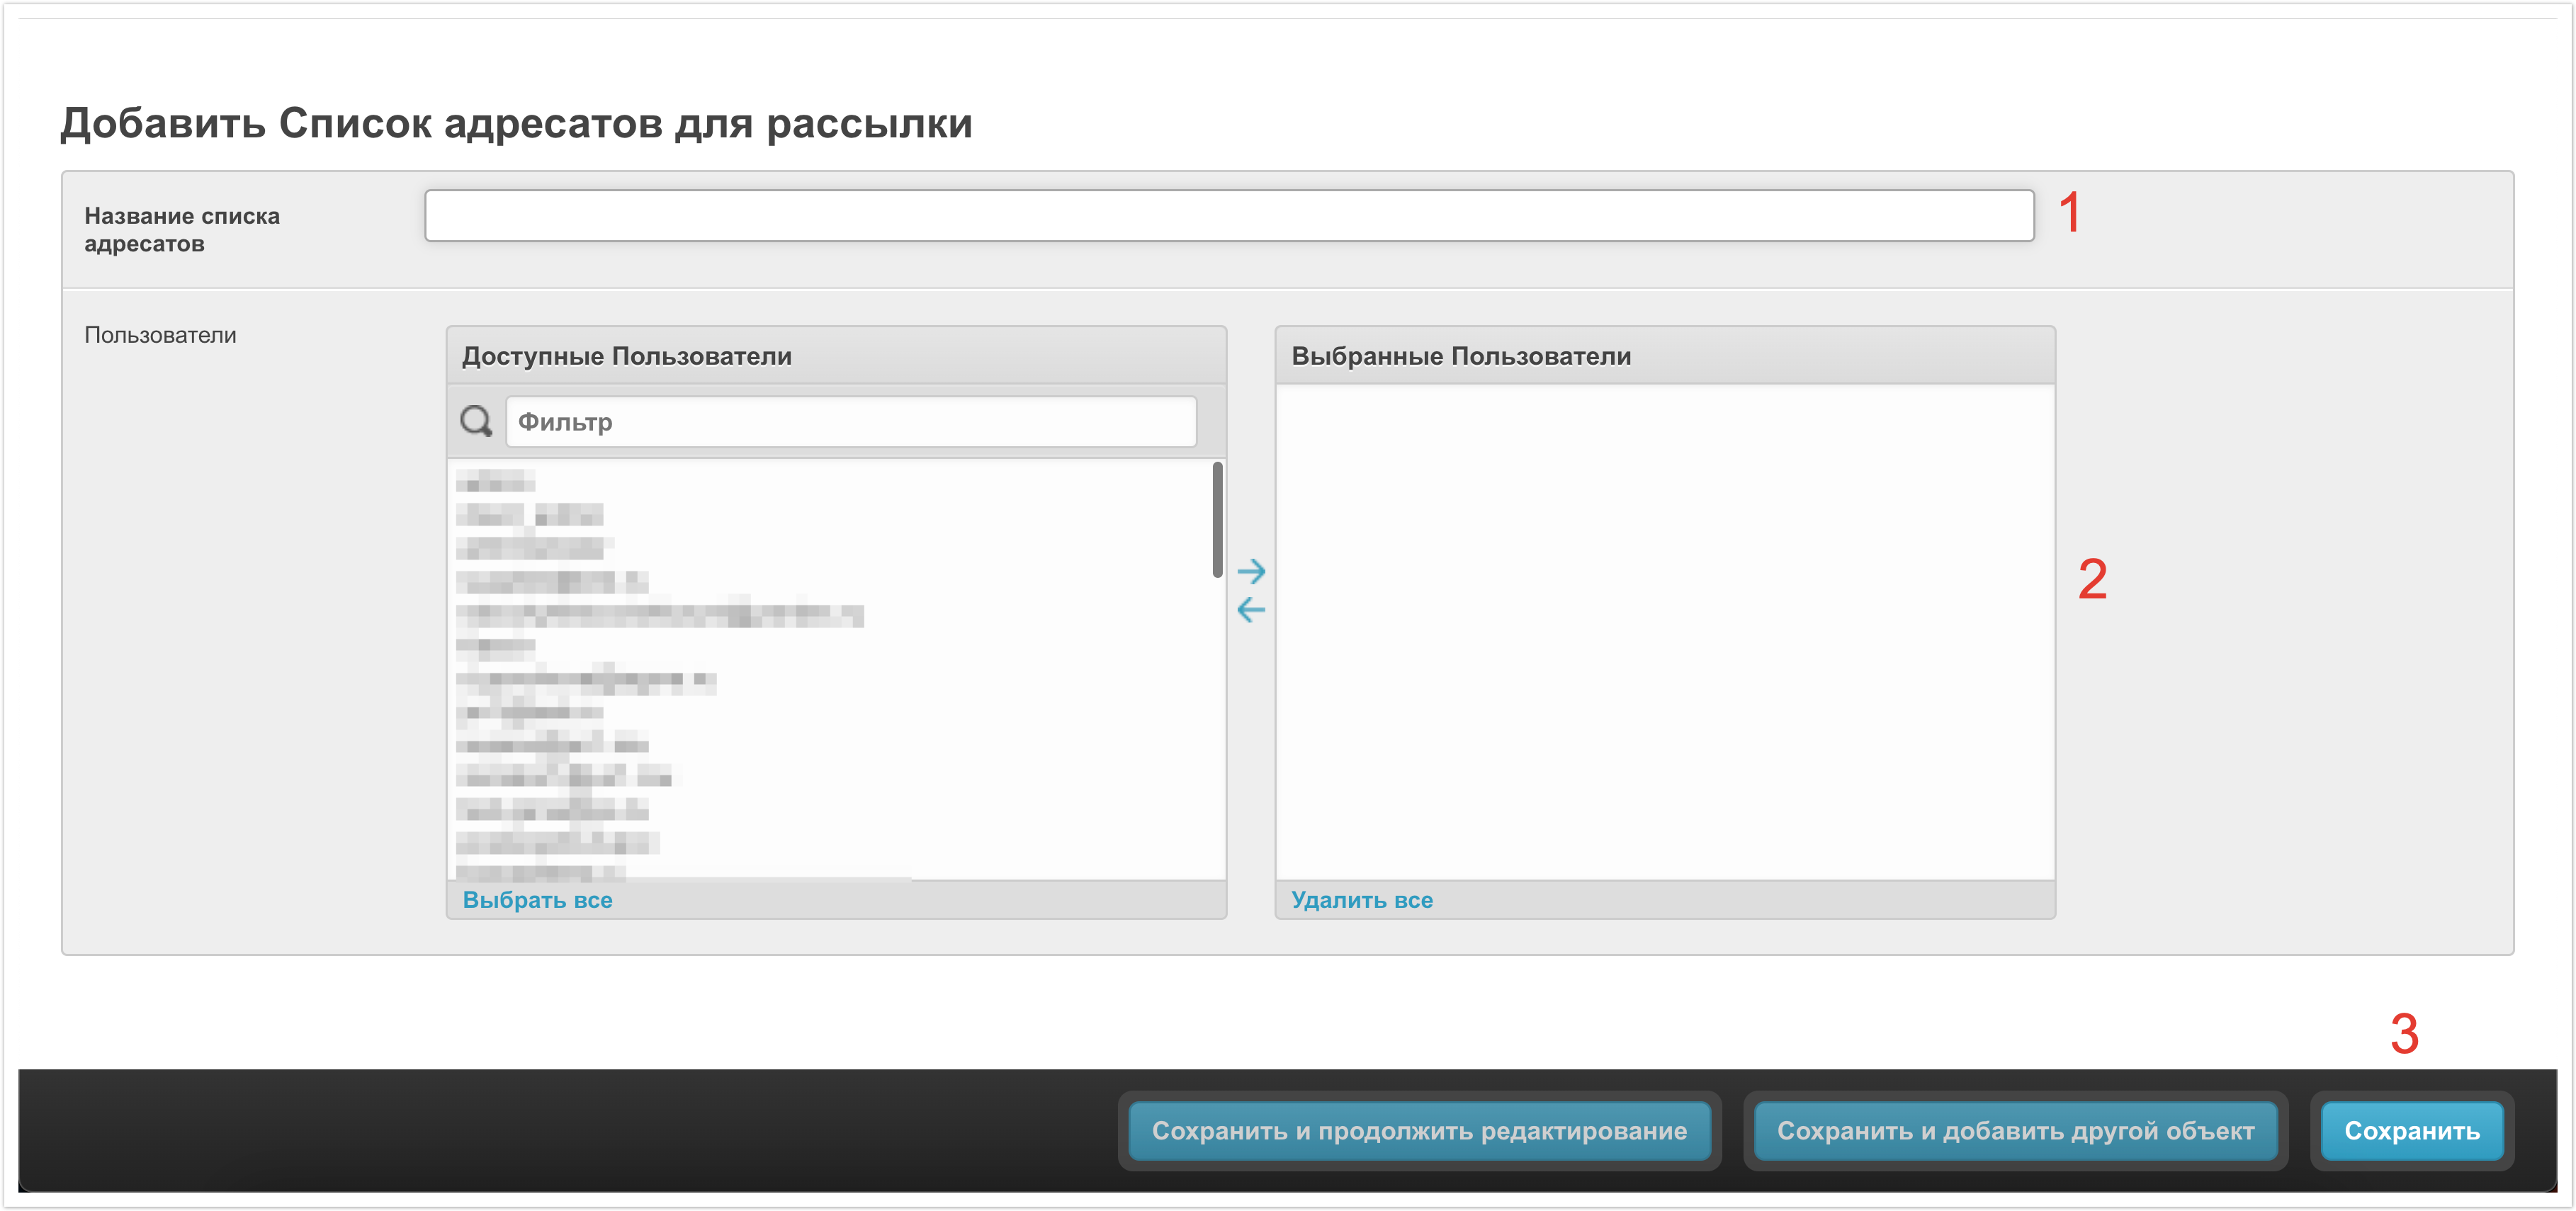Click the available users list scrollbar
This screenshot has width=2576, height=1211.
pyautogui.click(x=1217, y=520)
